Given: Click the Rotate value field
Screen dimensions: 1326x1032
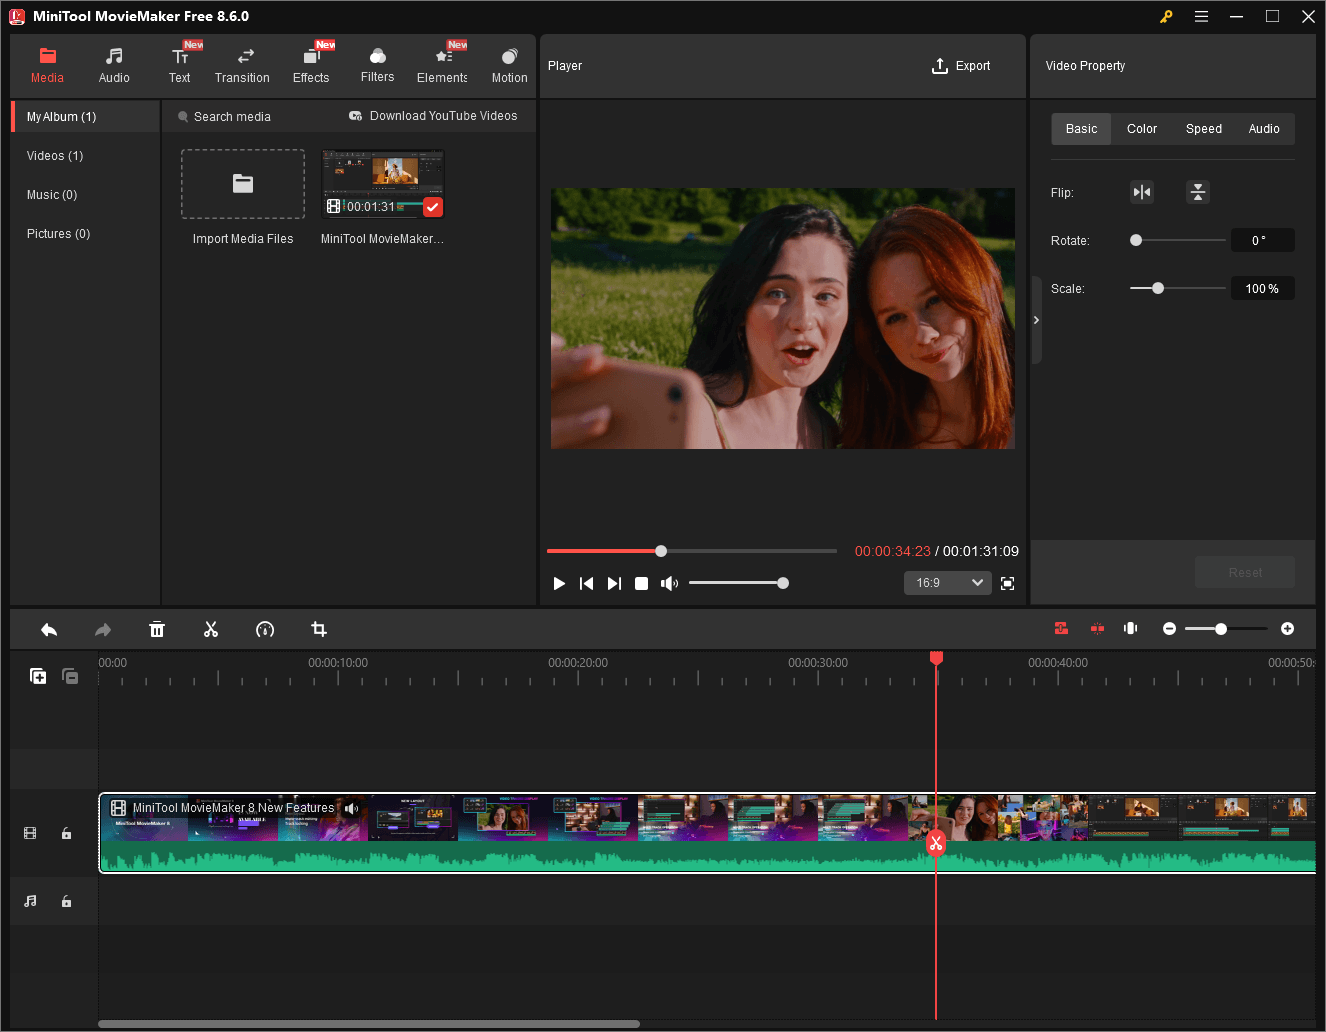Looking at the screenshot, I should coord(1262,240).
